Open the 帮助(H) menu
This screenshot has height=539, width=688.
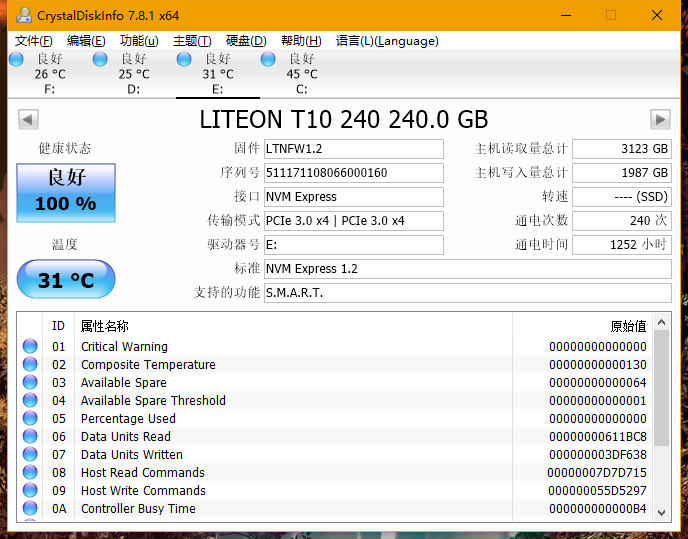point(301,41)
